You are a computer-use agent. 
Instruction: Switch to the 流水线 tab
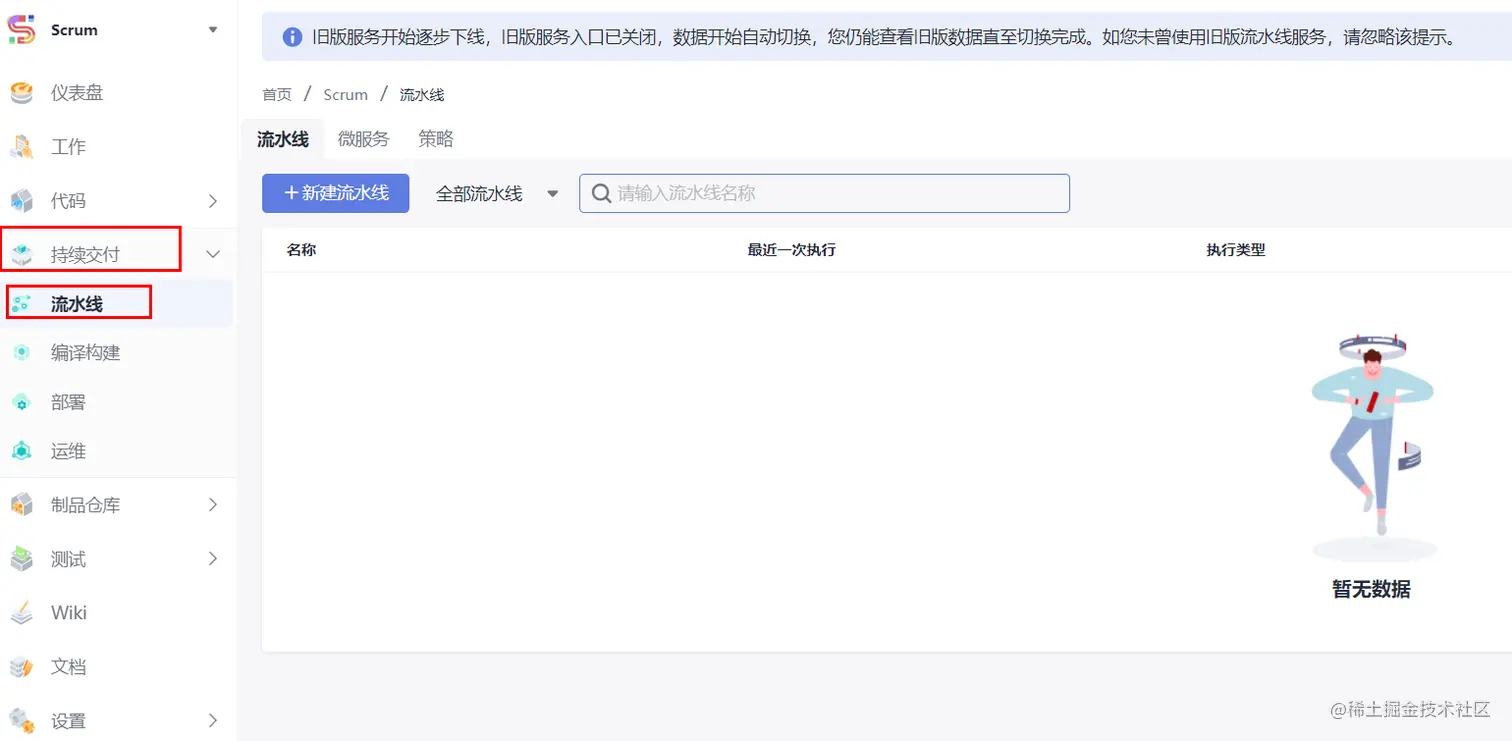[283, 139]
